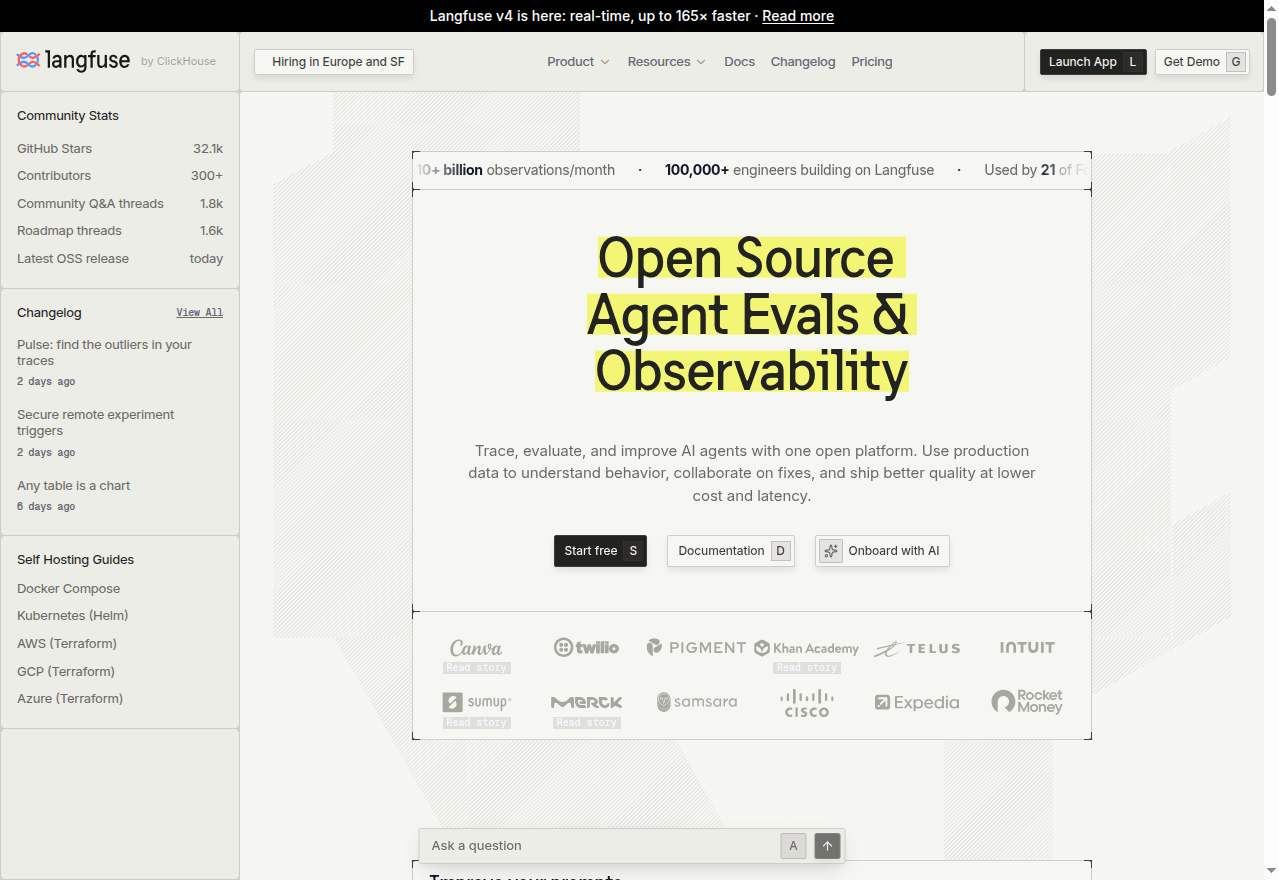Click the Merck logo

587,702
